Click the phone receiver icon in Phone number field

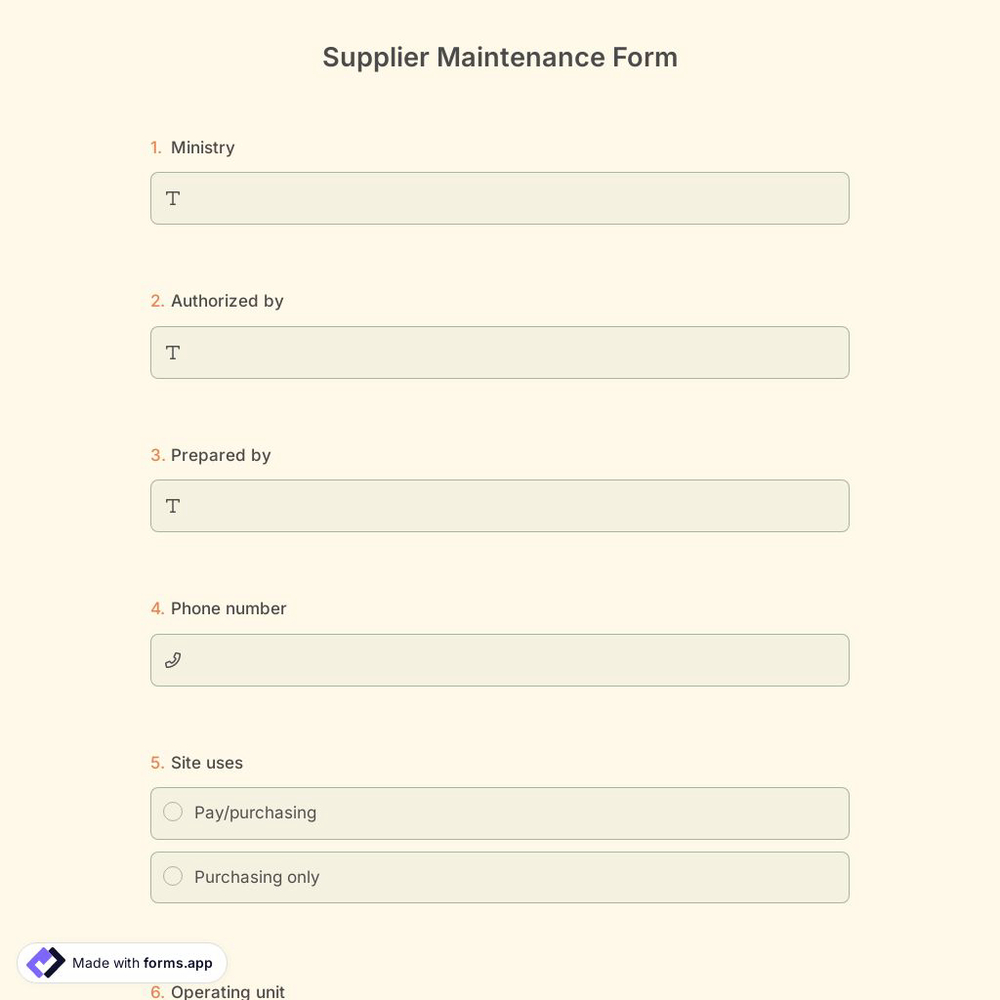coord(172,660)
